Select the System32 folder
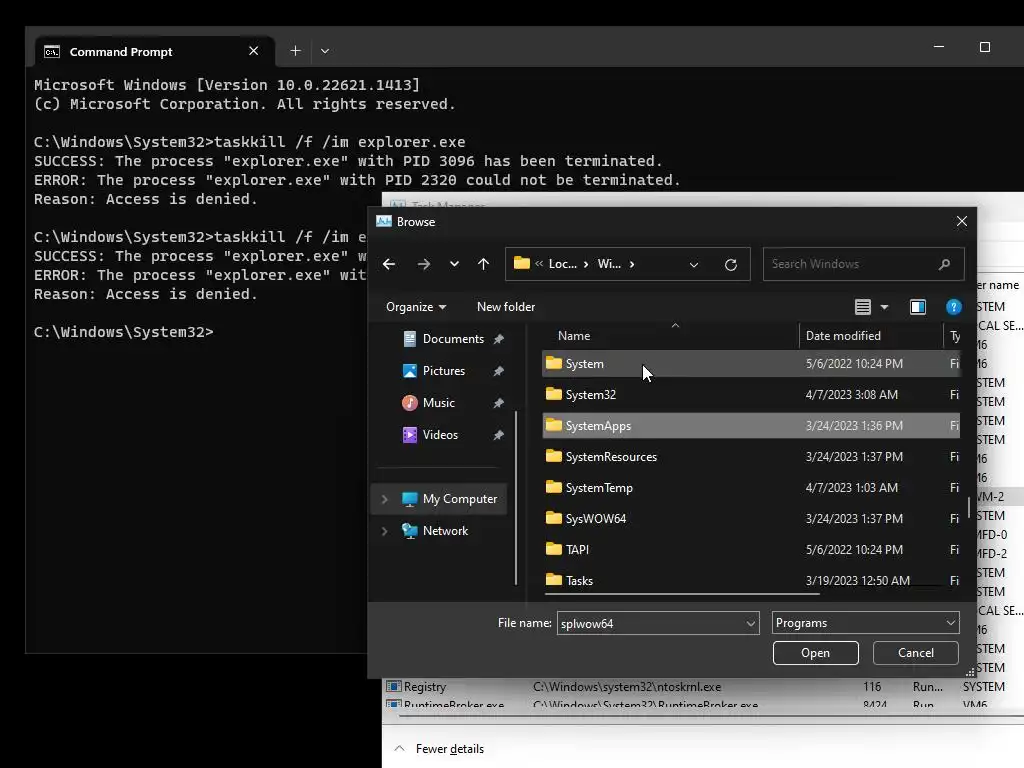 (x=751, y=394)
